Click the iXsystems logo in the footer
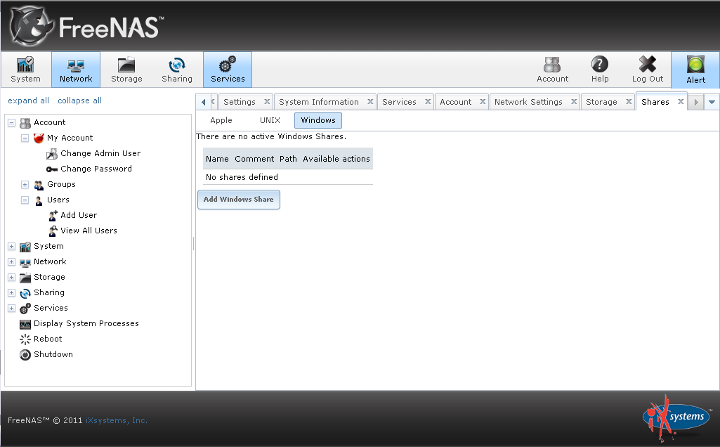720x447 pixels. [676, 417]
